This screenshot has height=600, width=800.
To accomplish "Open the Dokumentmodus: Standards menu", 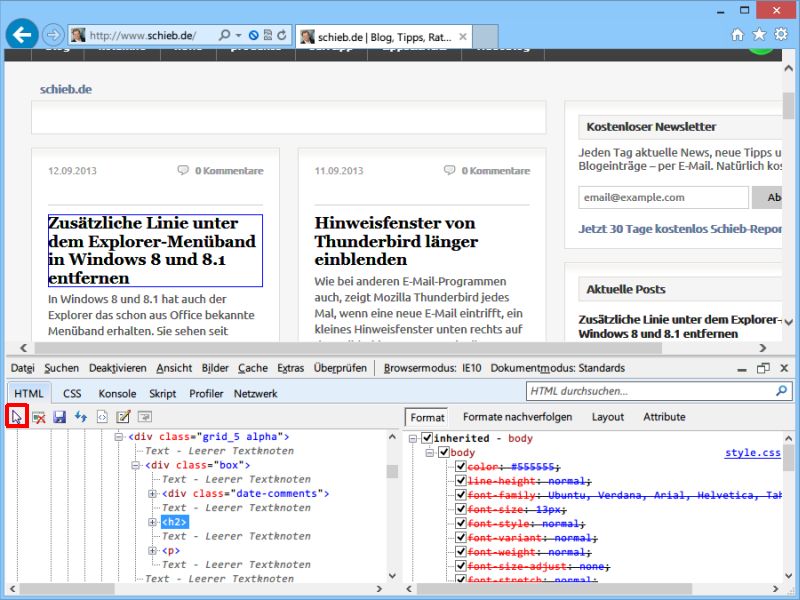I will (x=558, y=368).
